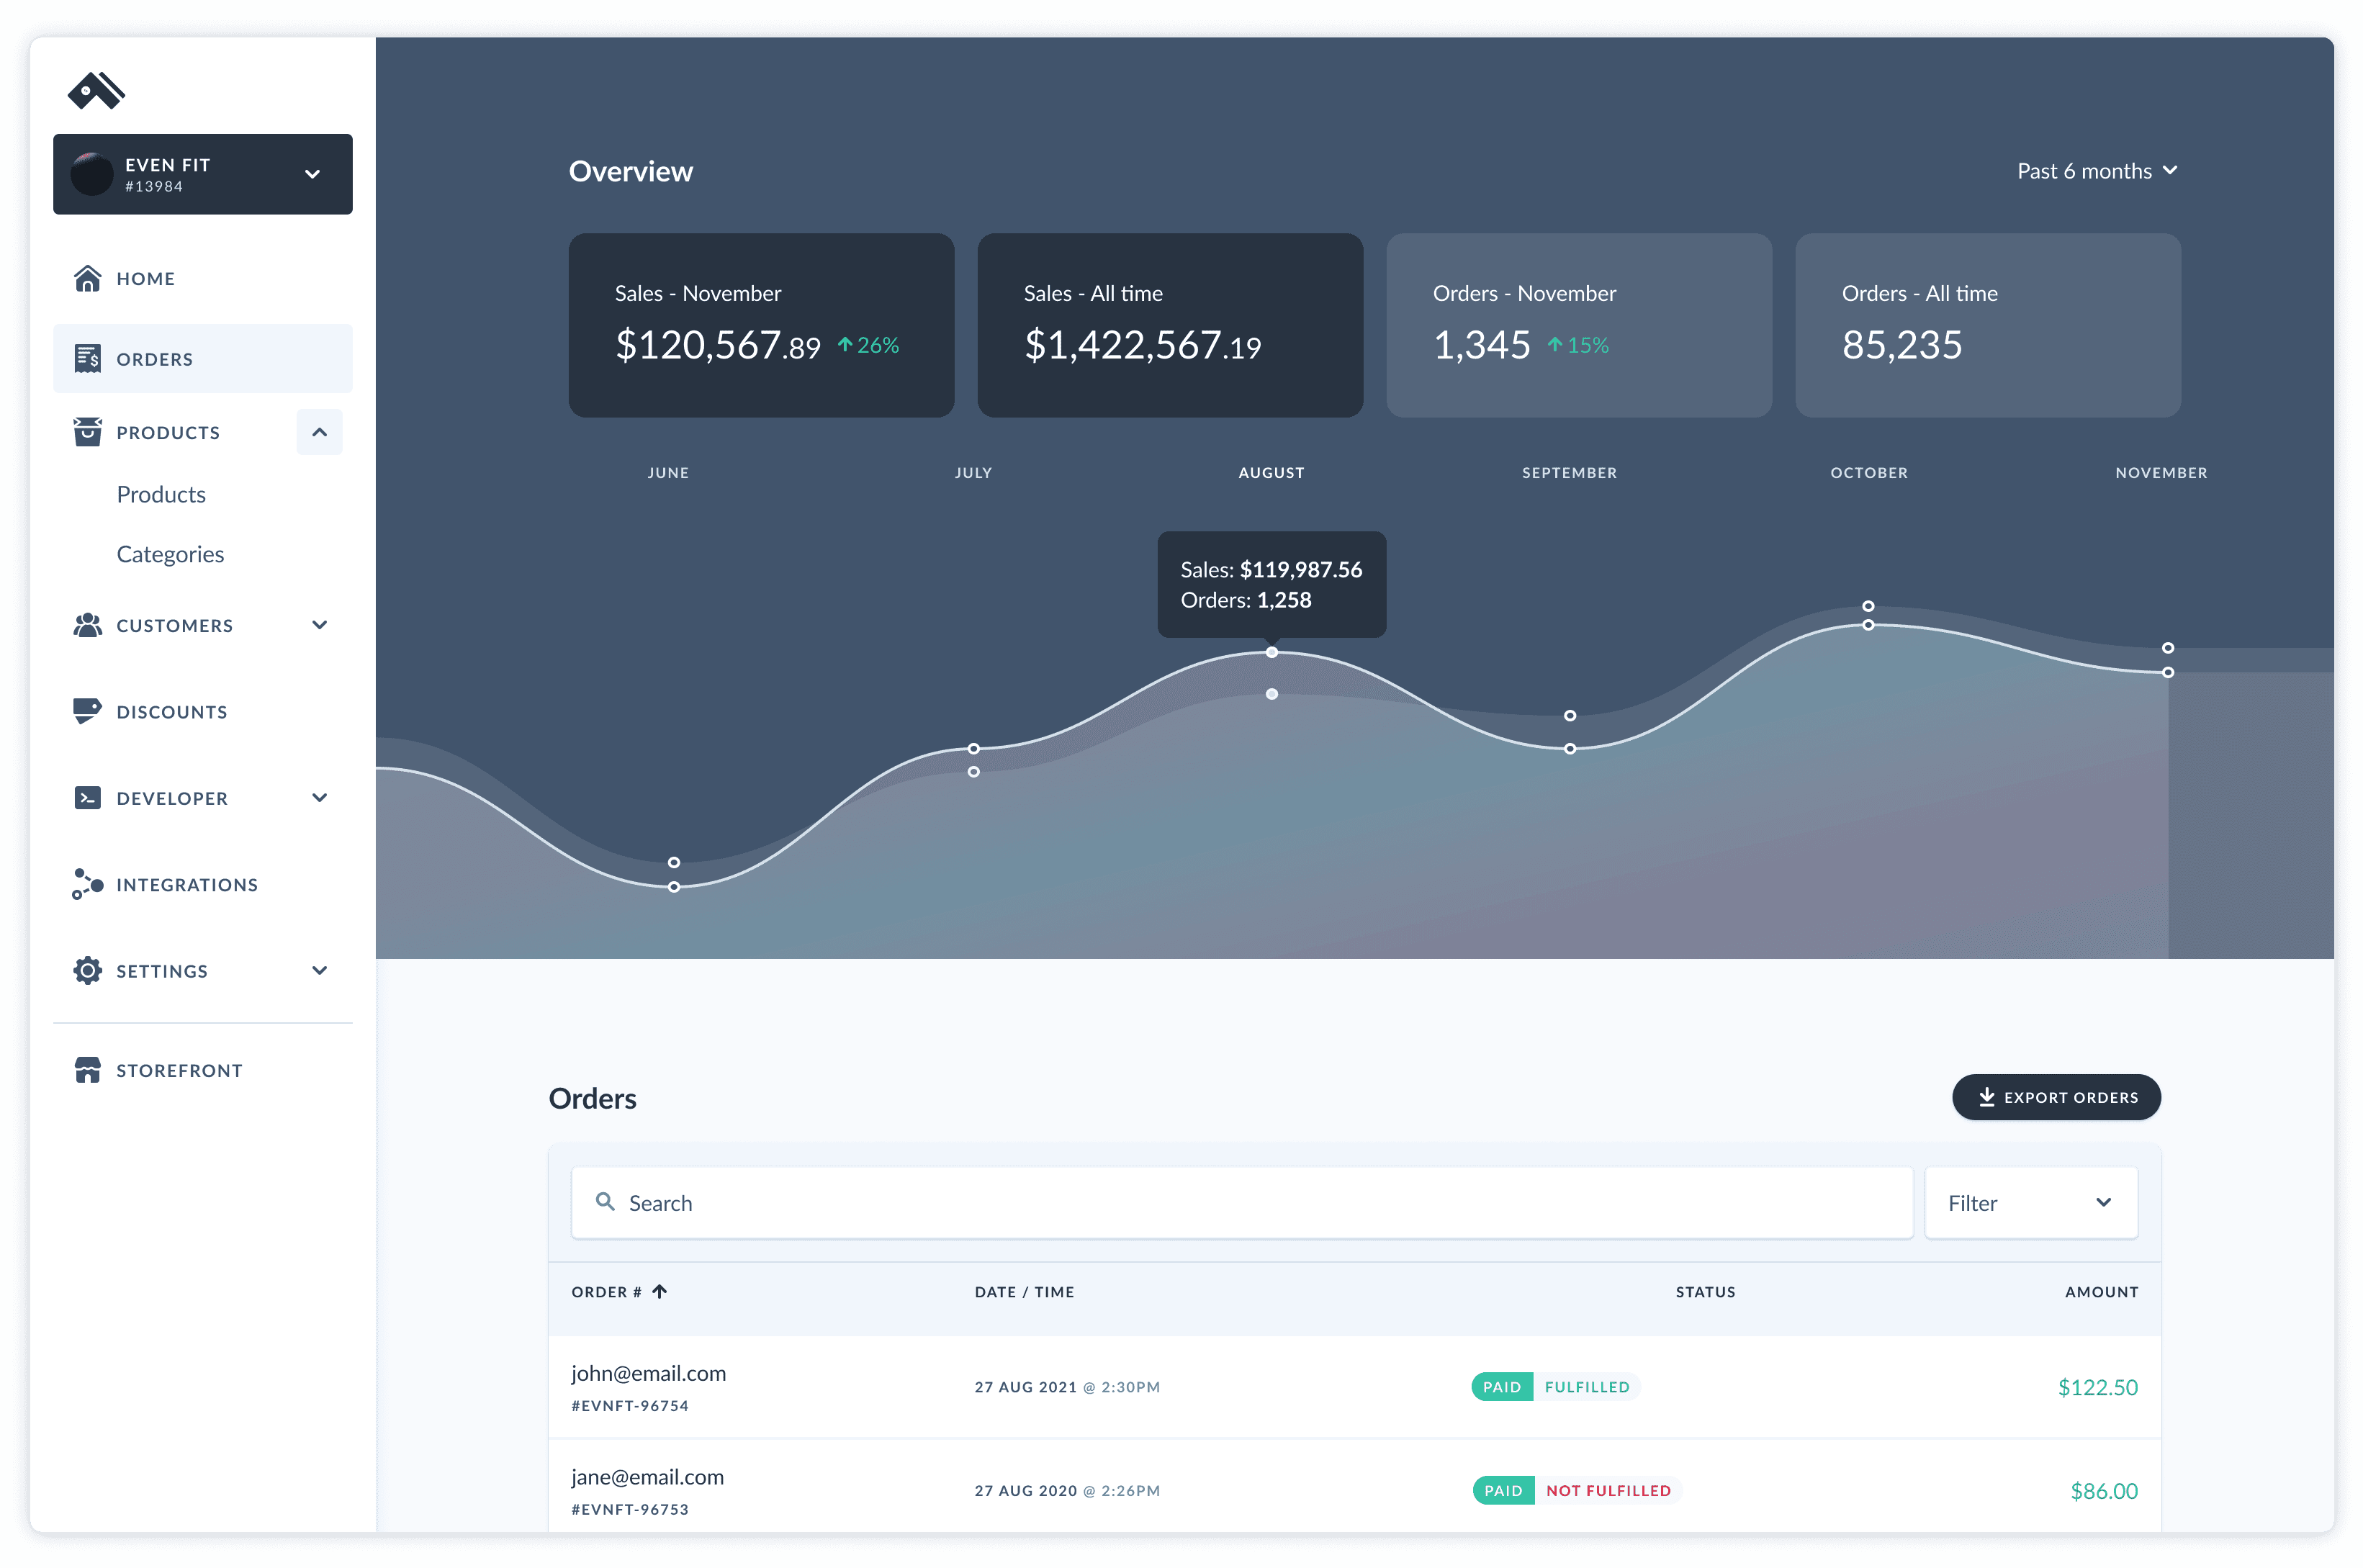Toggle ascending sort on Order # column
Screen dimensions: 2363x1568
point(660,1291)
